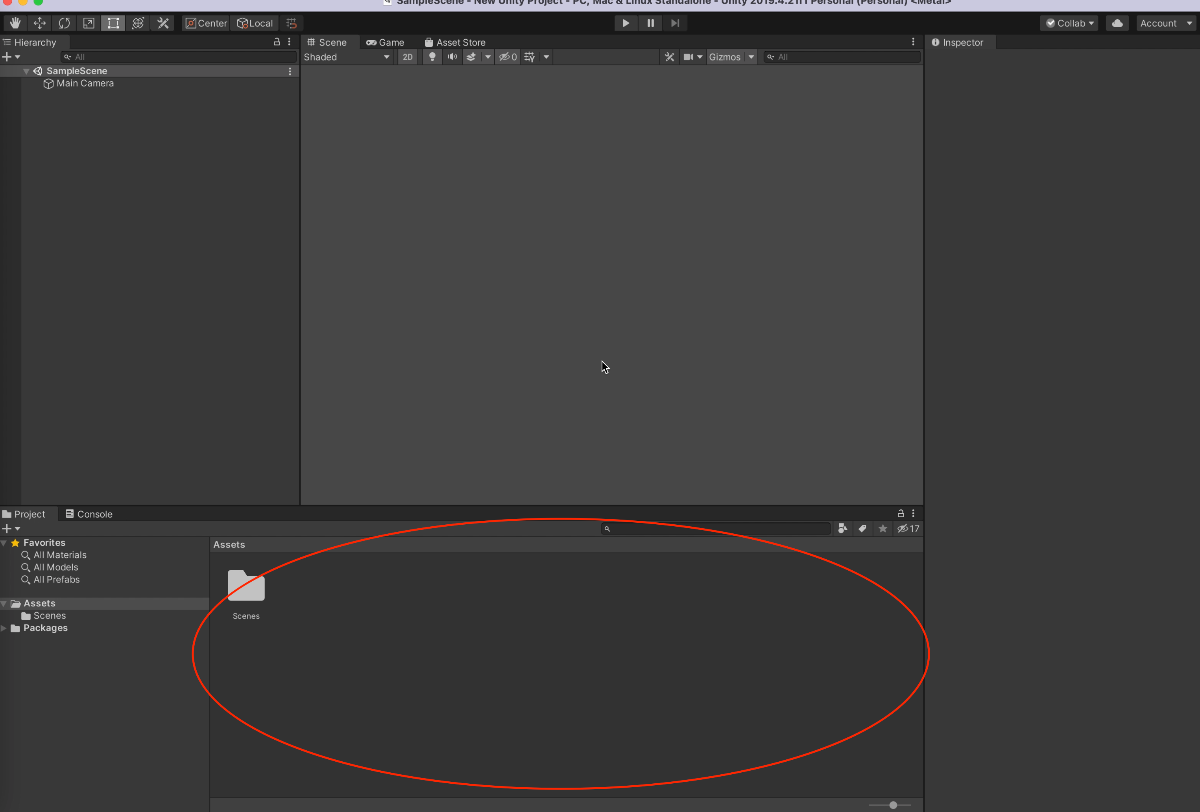Switch to the Game tab
The width and height of the screenshot is (1200, 812).
click(385, 42)
